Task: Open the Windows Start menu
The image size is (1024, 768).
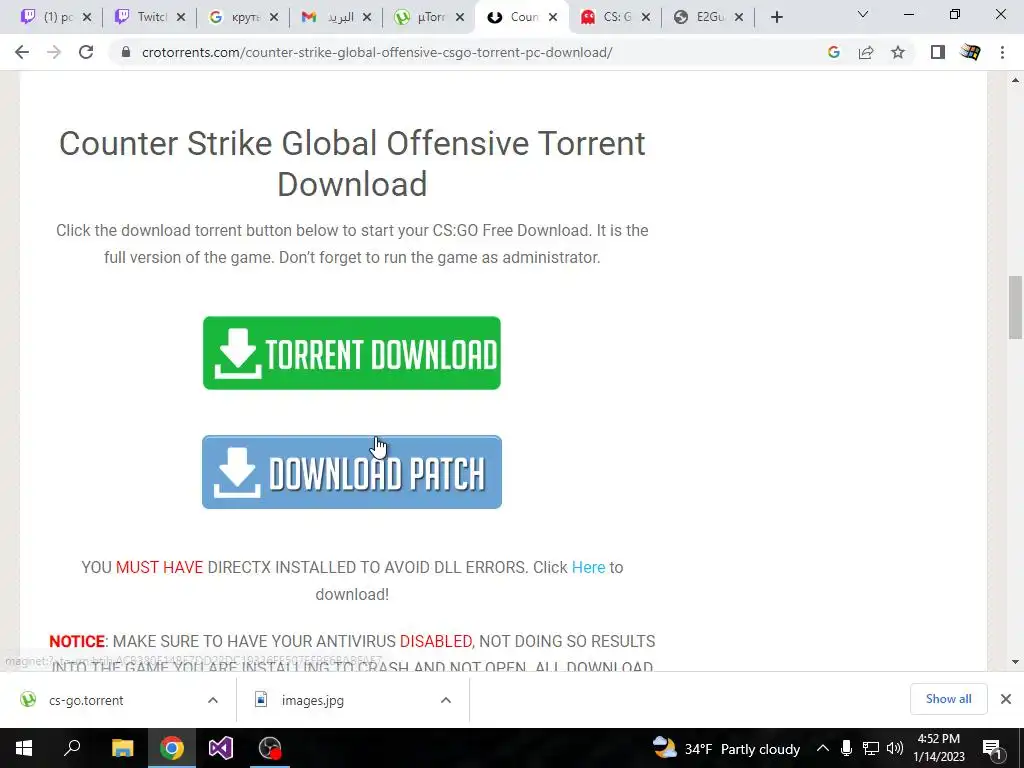Action: pyautogui.click(x=24, y=748)
